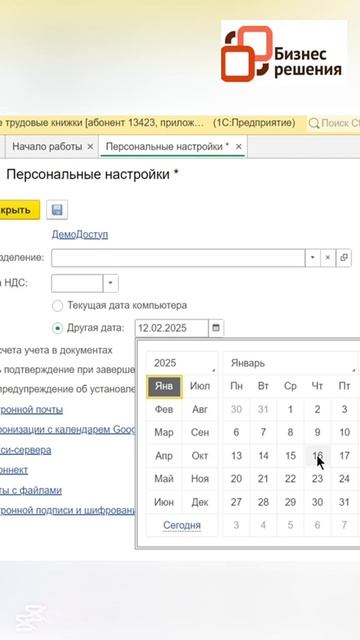The width and height of the screenshot is (360, 640).
Task: Close the Начало работы tab
Action: [x=91, y=147]
